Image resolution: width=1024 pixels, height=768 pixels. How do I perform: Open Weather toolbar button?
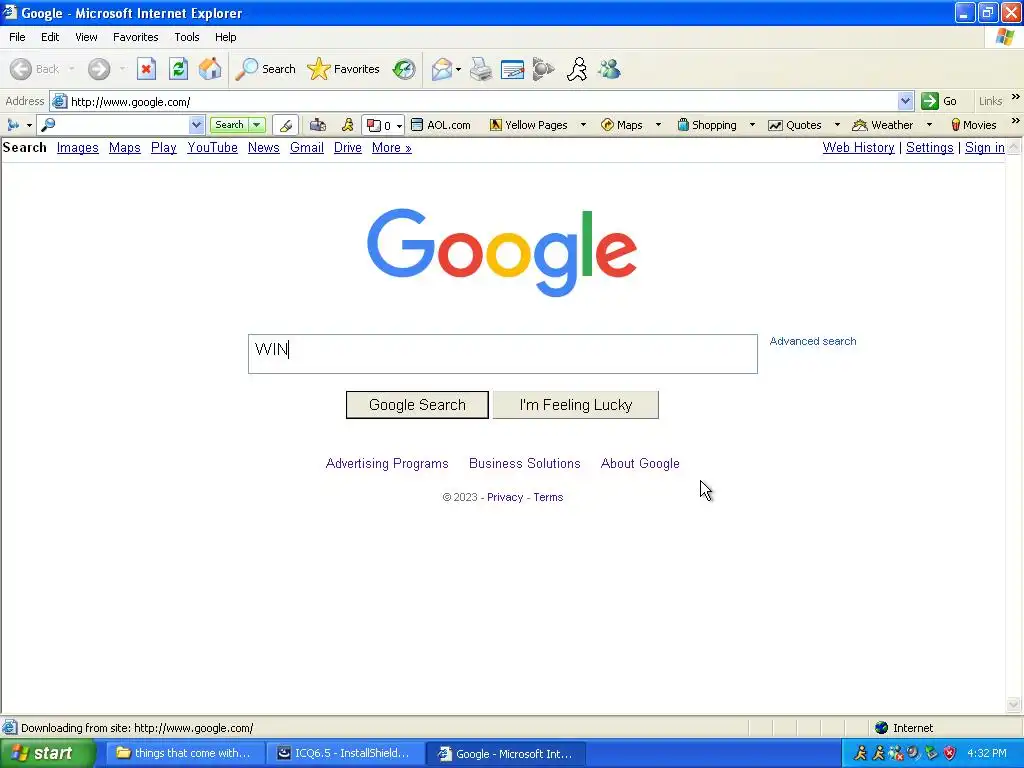coord(882,125)
